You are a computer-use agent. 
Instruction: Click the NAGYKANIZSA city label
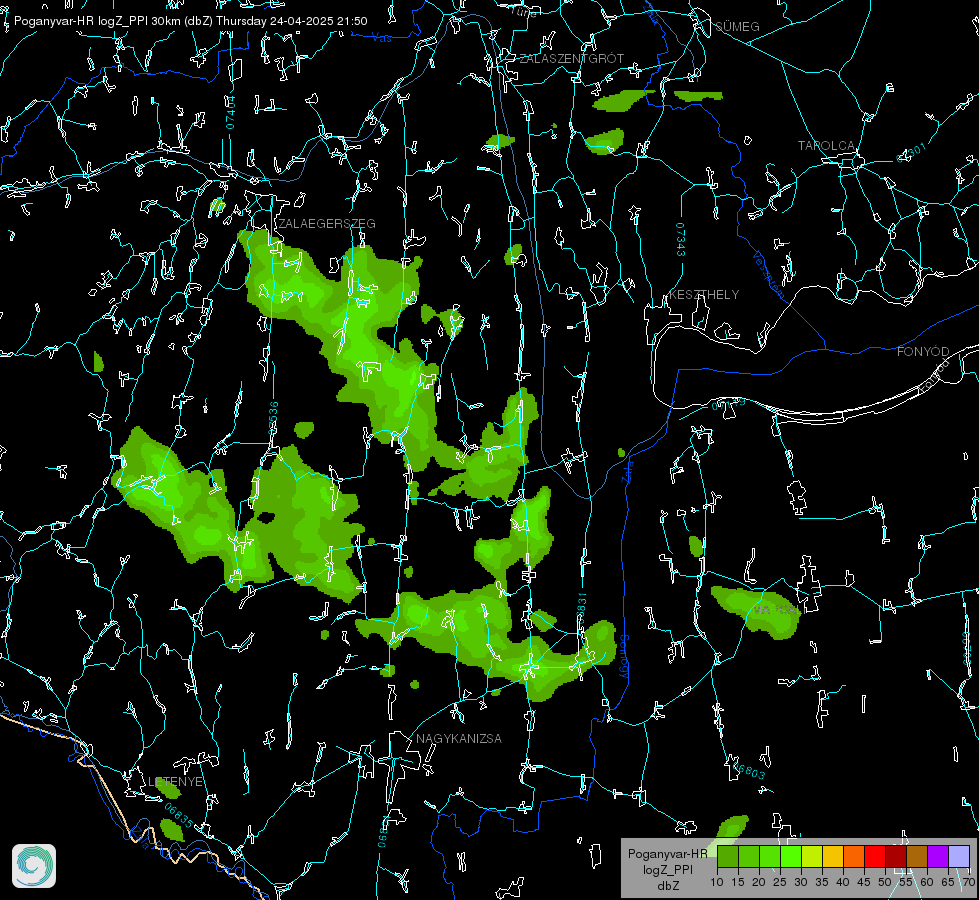[459, 739]
